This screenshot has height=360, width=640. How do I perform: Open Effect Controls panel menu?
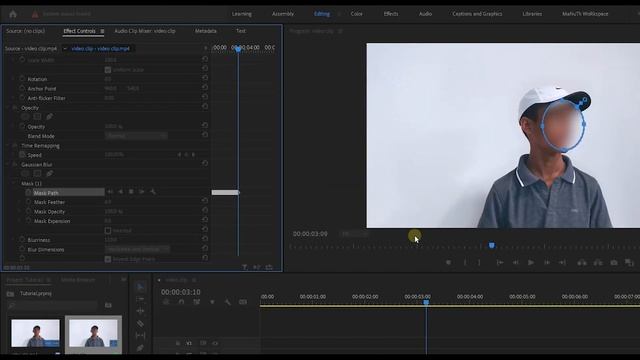[102, 31]
